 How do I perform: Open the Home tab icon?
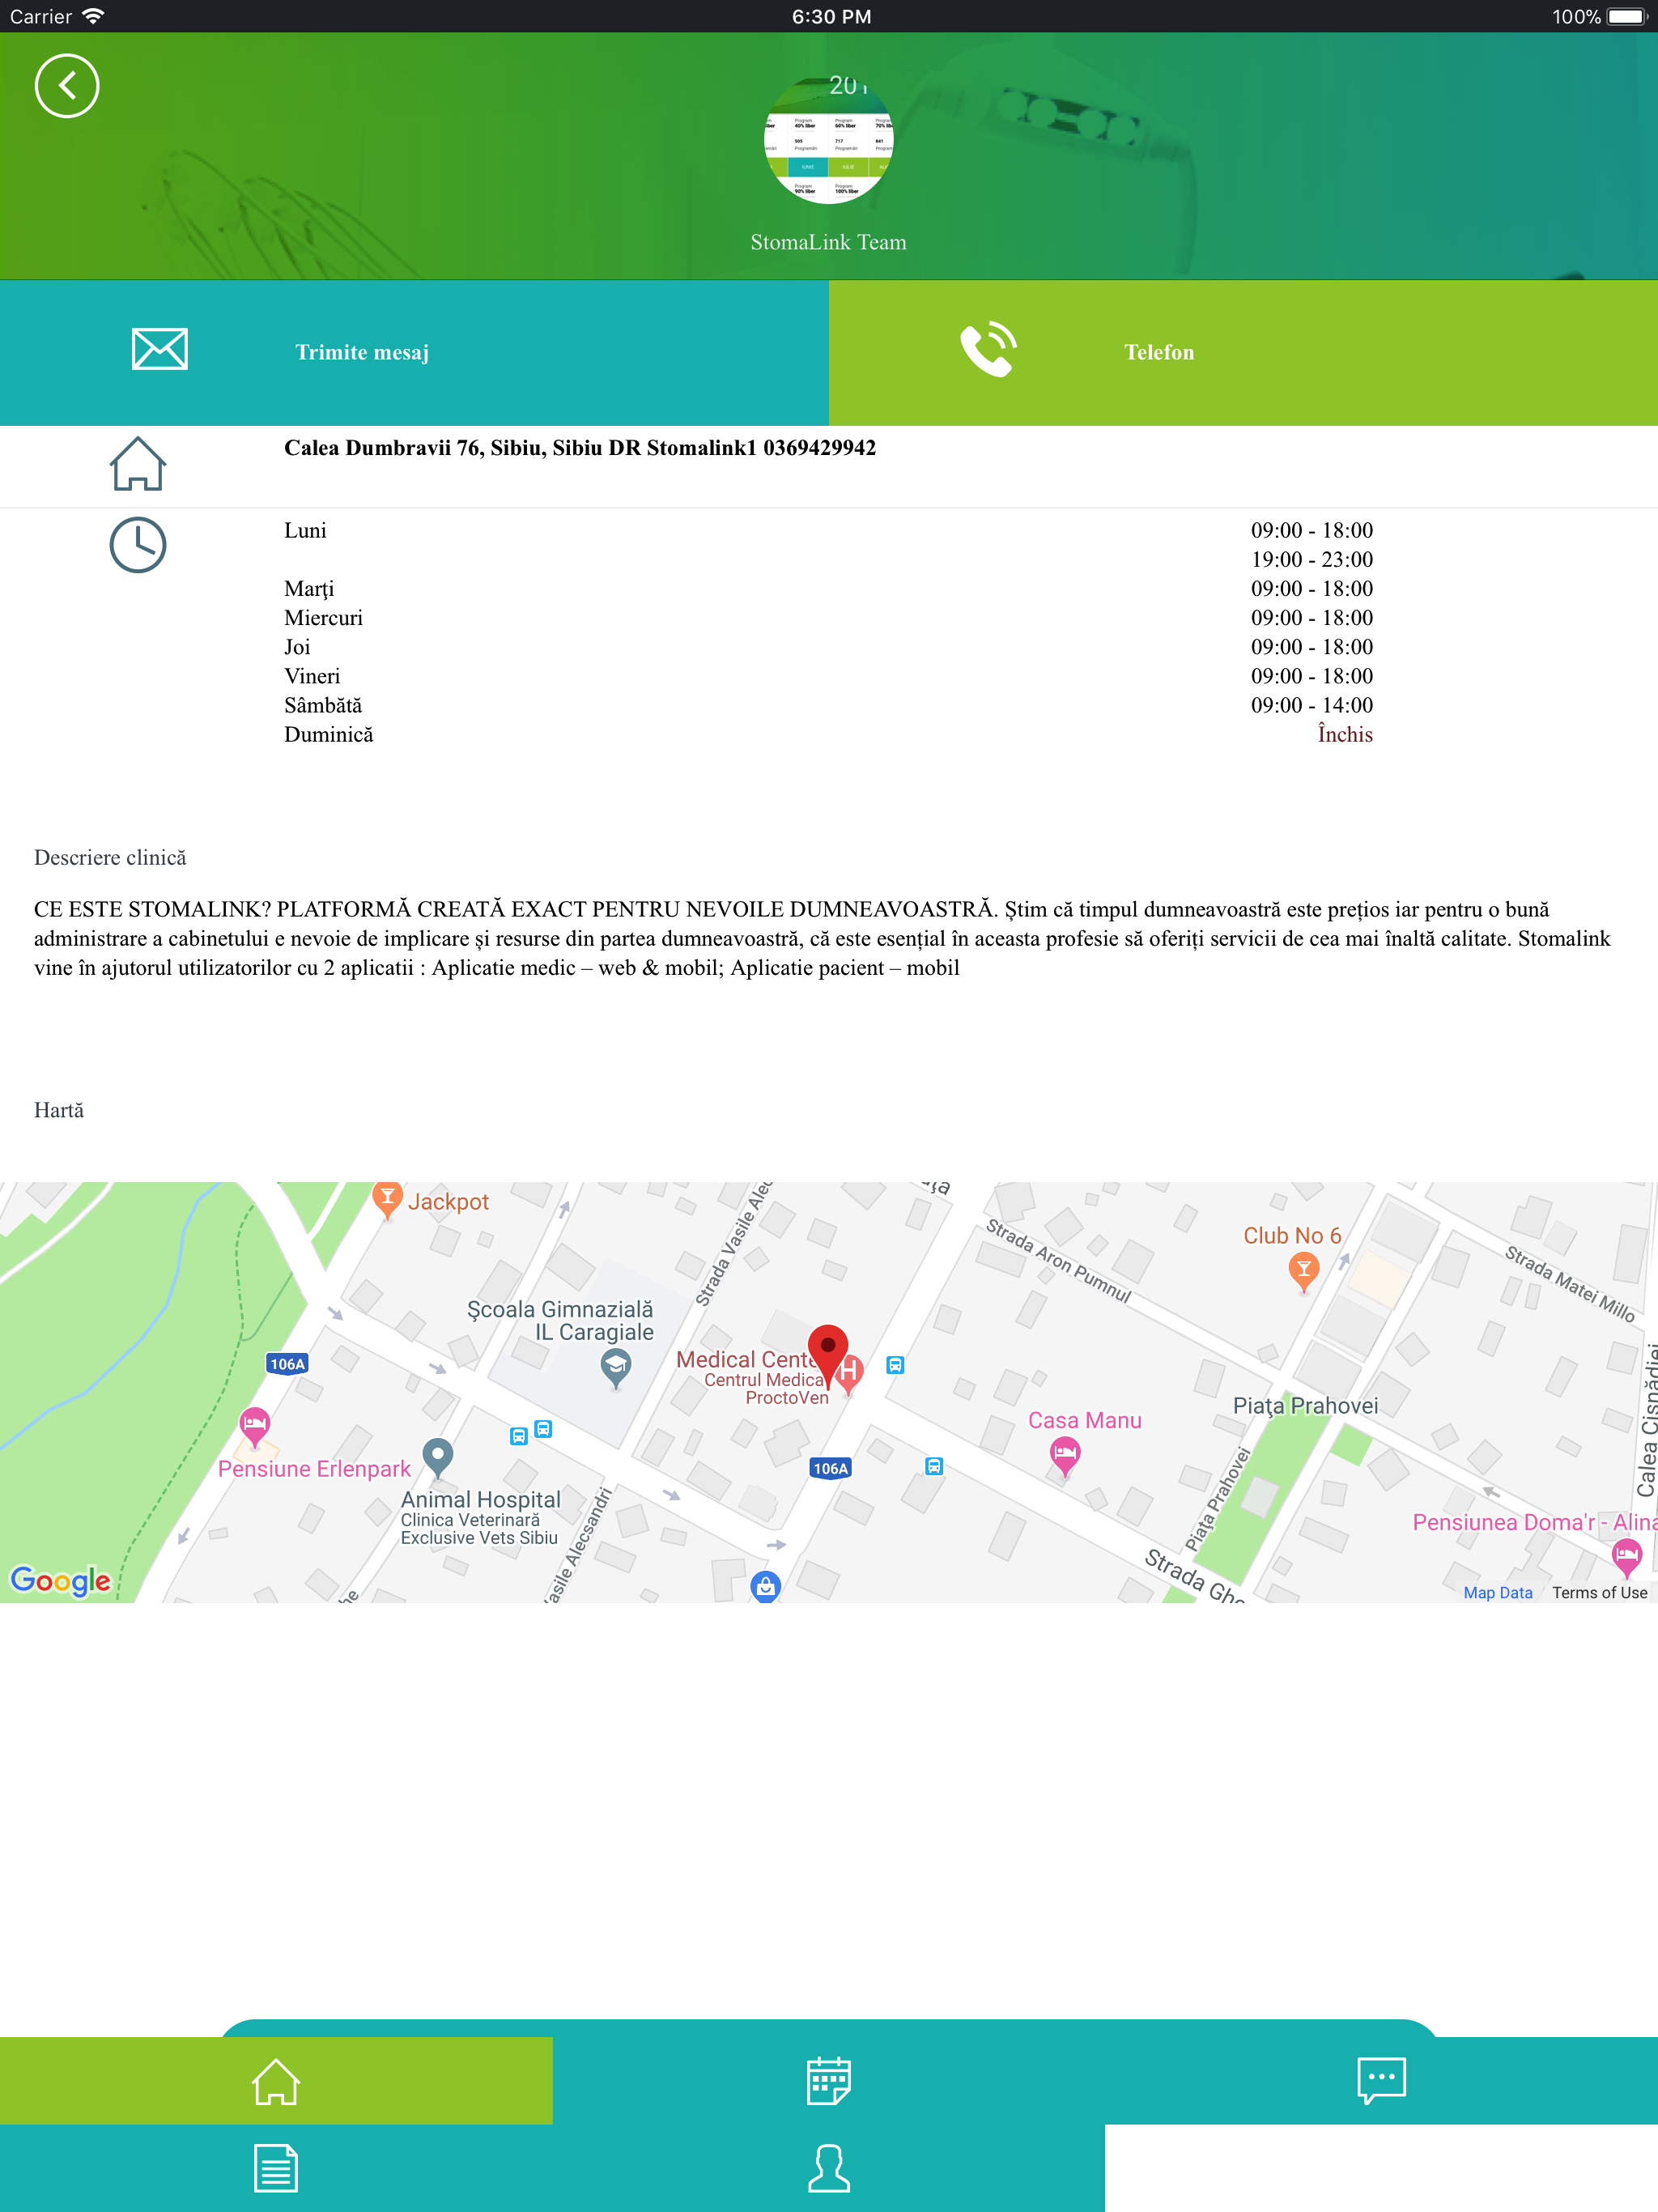pos(276,2081)
